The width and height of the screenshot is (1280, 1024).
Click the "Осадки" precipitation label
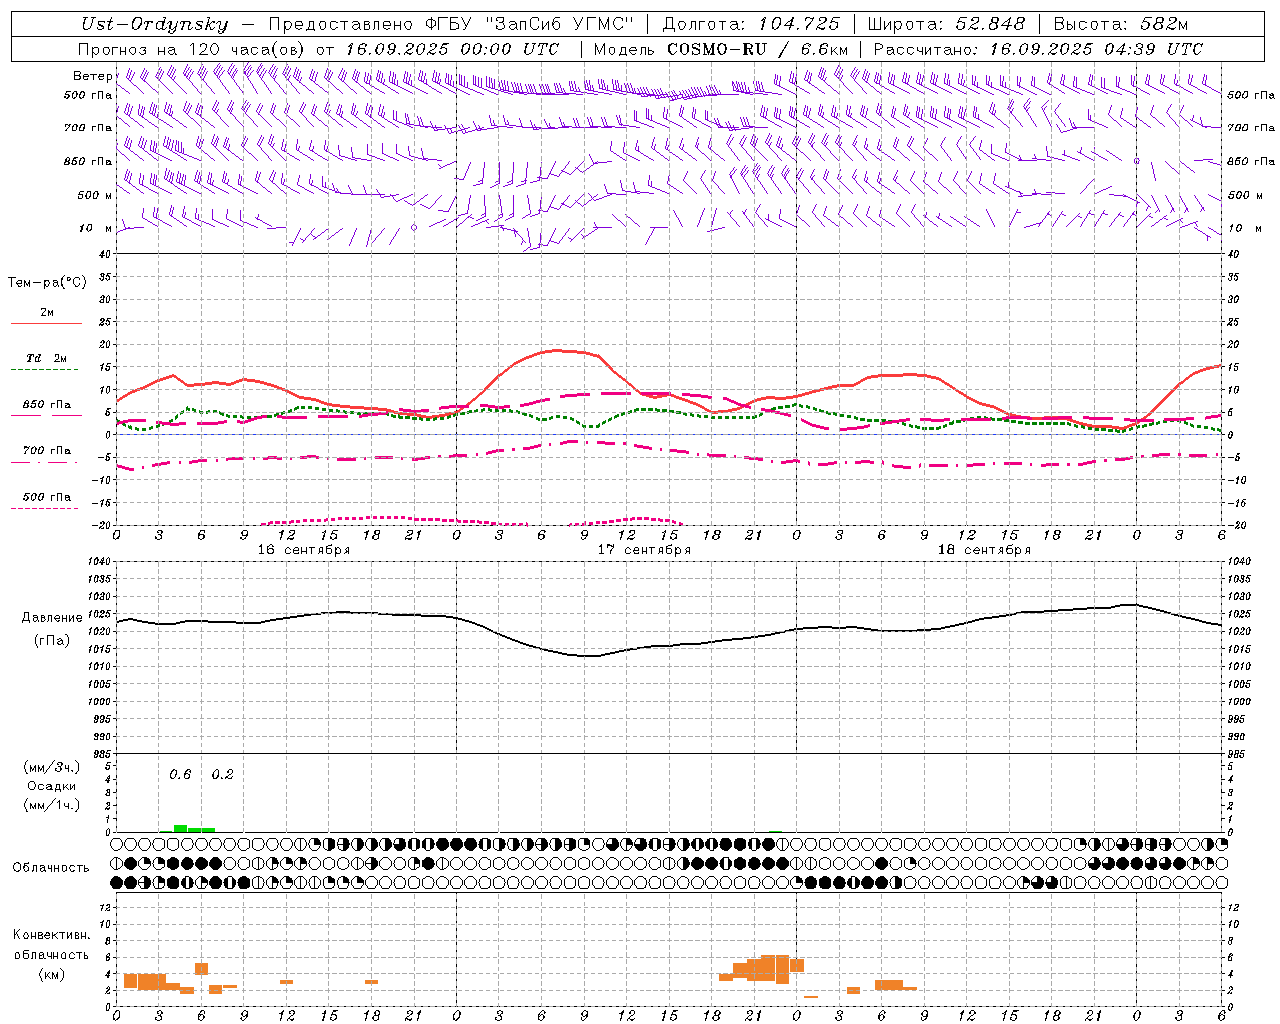pos(52,786)
